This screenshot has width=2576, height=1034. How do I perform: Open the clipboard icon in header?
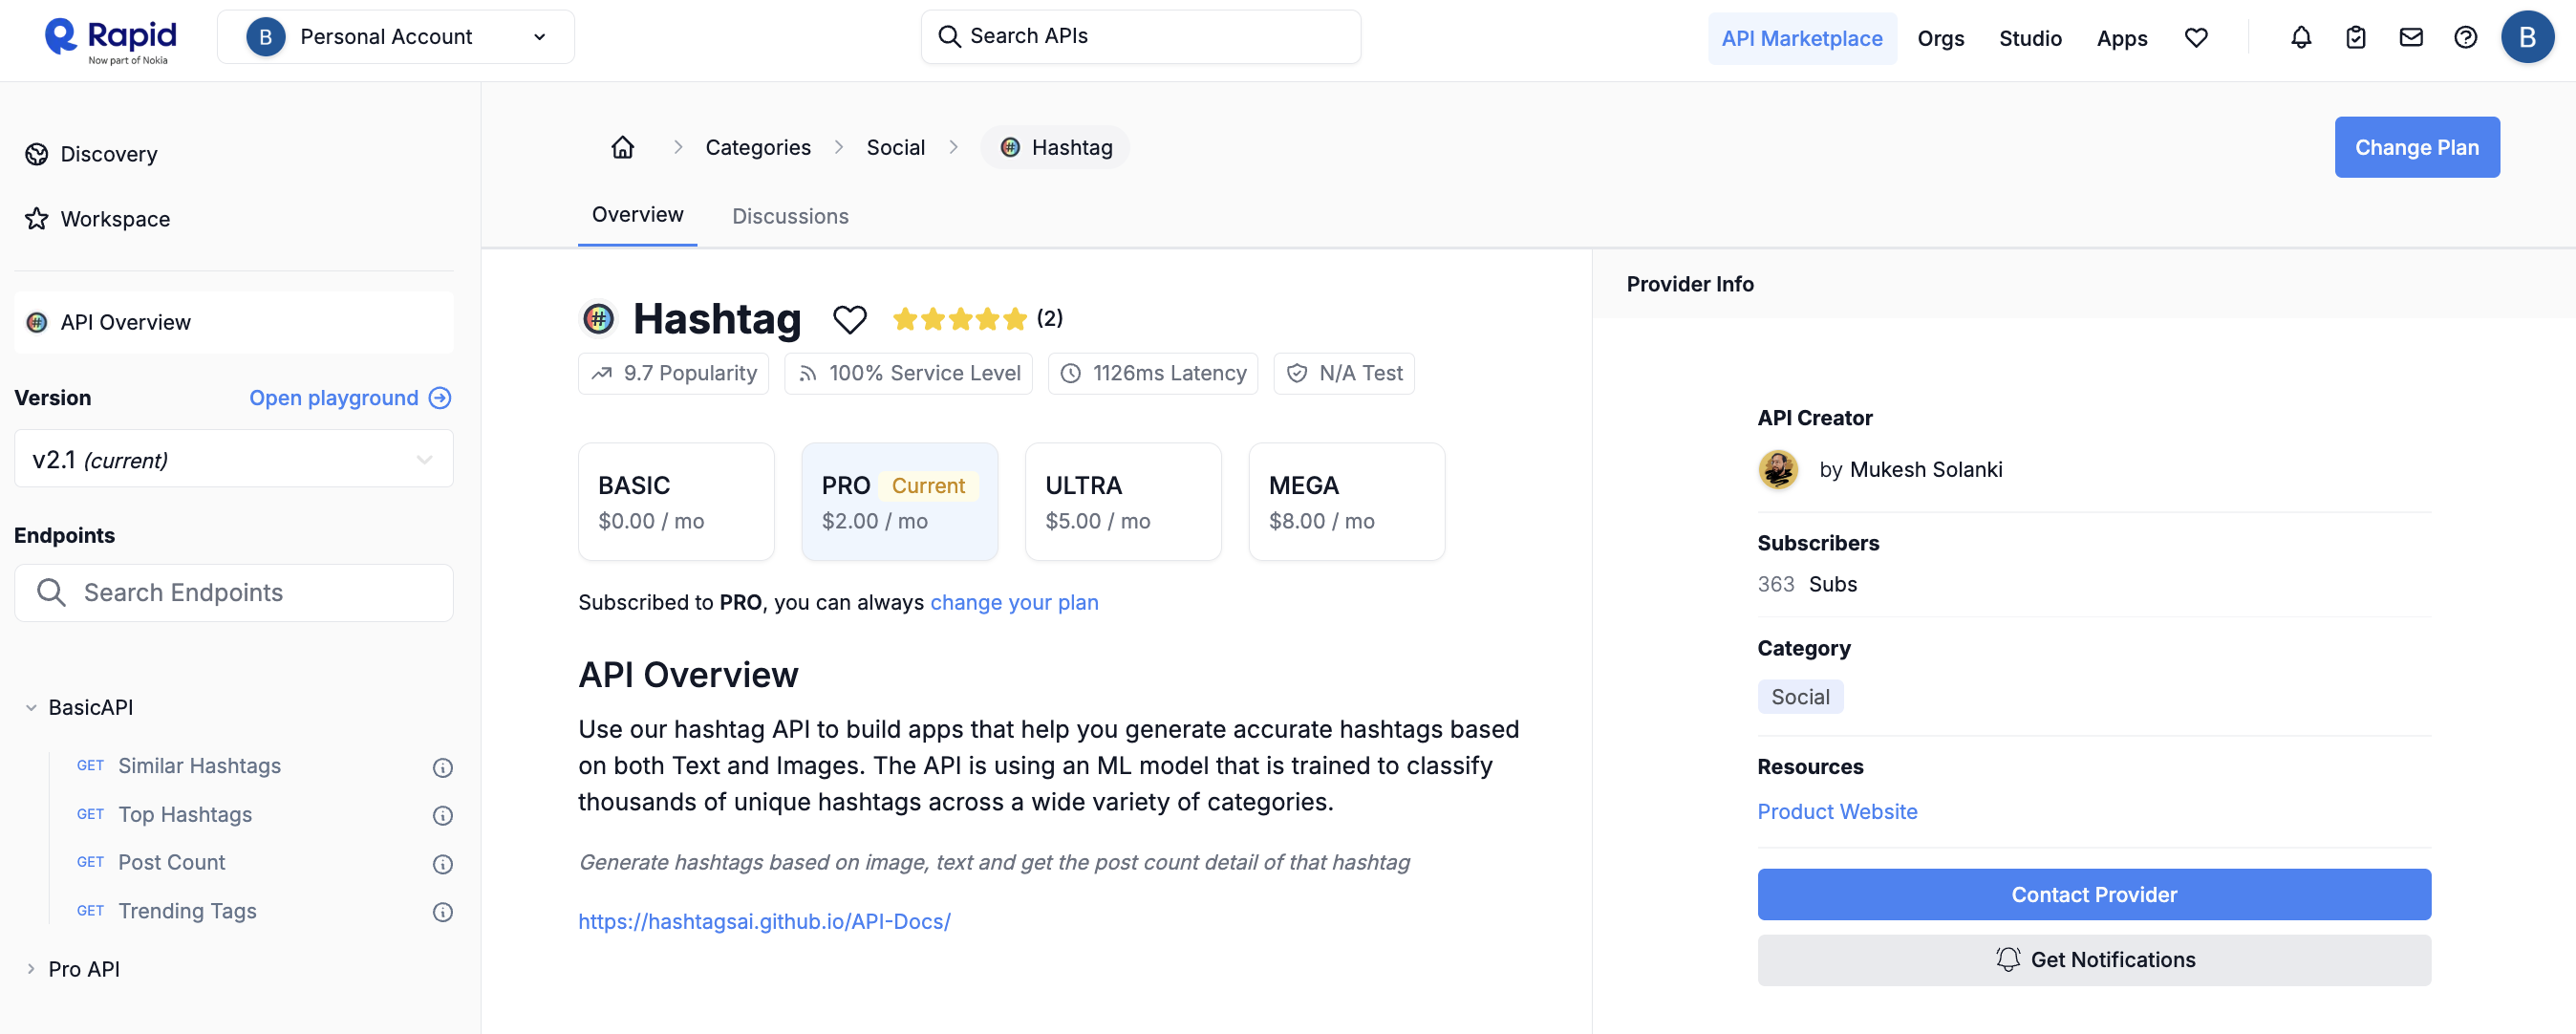(x=2356, y=38)
